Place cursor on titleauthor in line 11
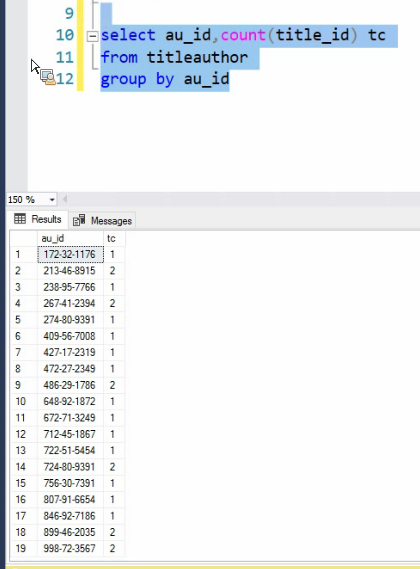Viewport: 420px width, 569px height. 197,57
